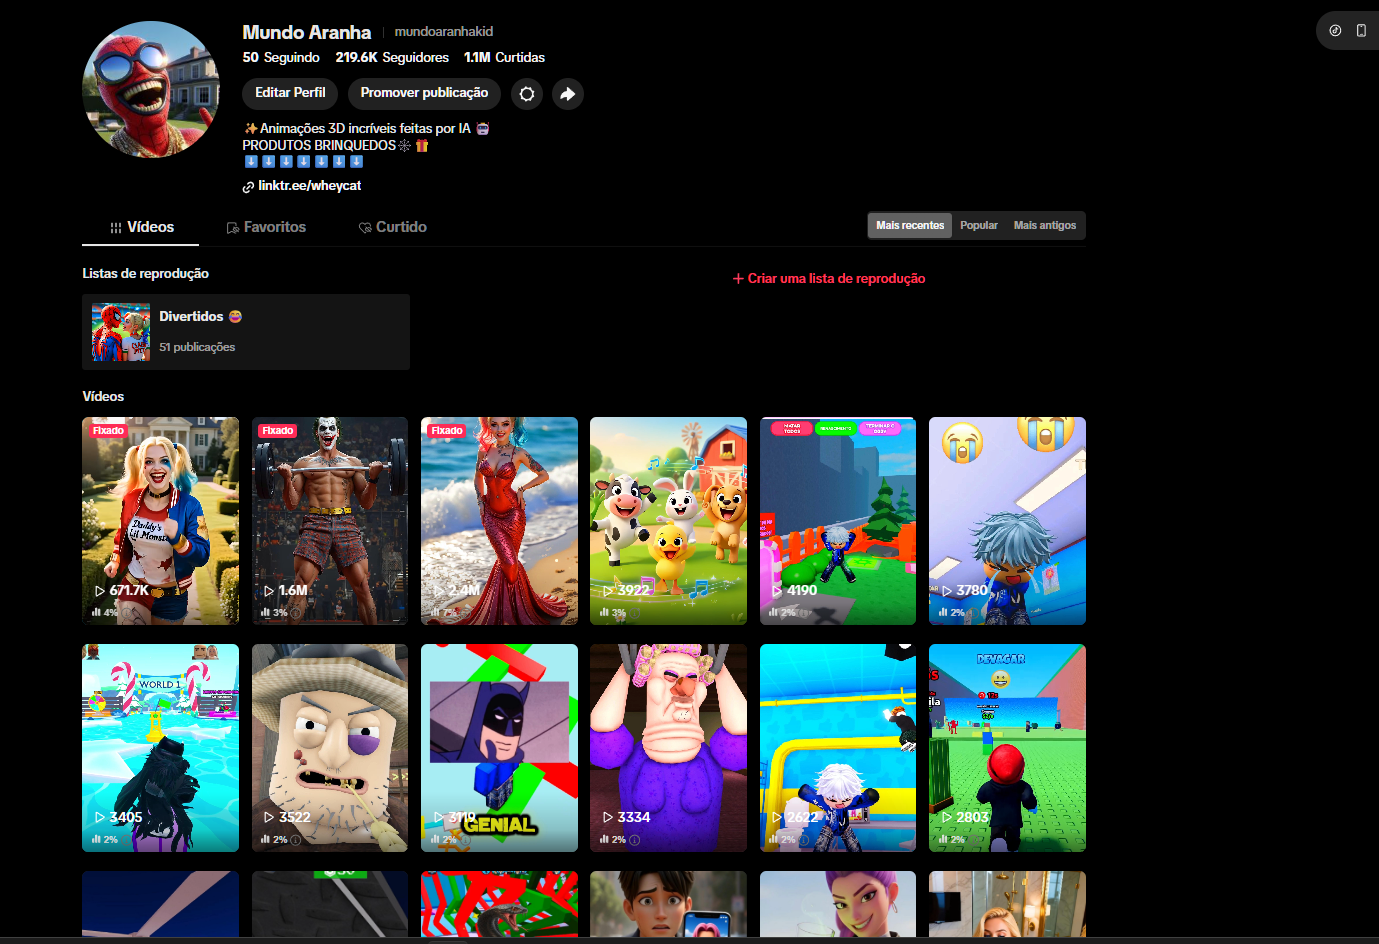1379x944 pixels.
Task: Click the analytics bar icon on the 4190 video
Action: (x=773, y=612)
